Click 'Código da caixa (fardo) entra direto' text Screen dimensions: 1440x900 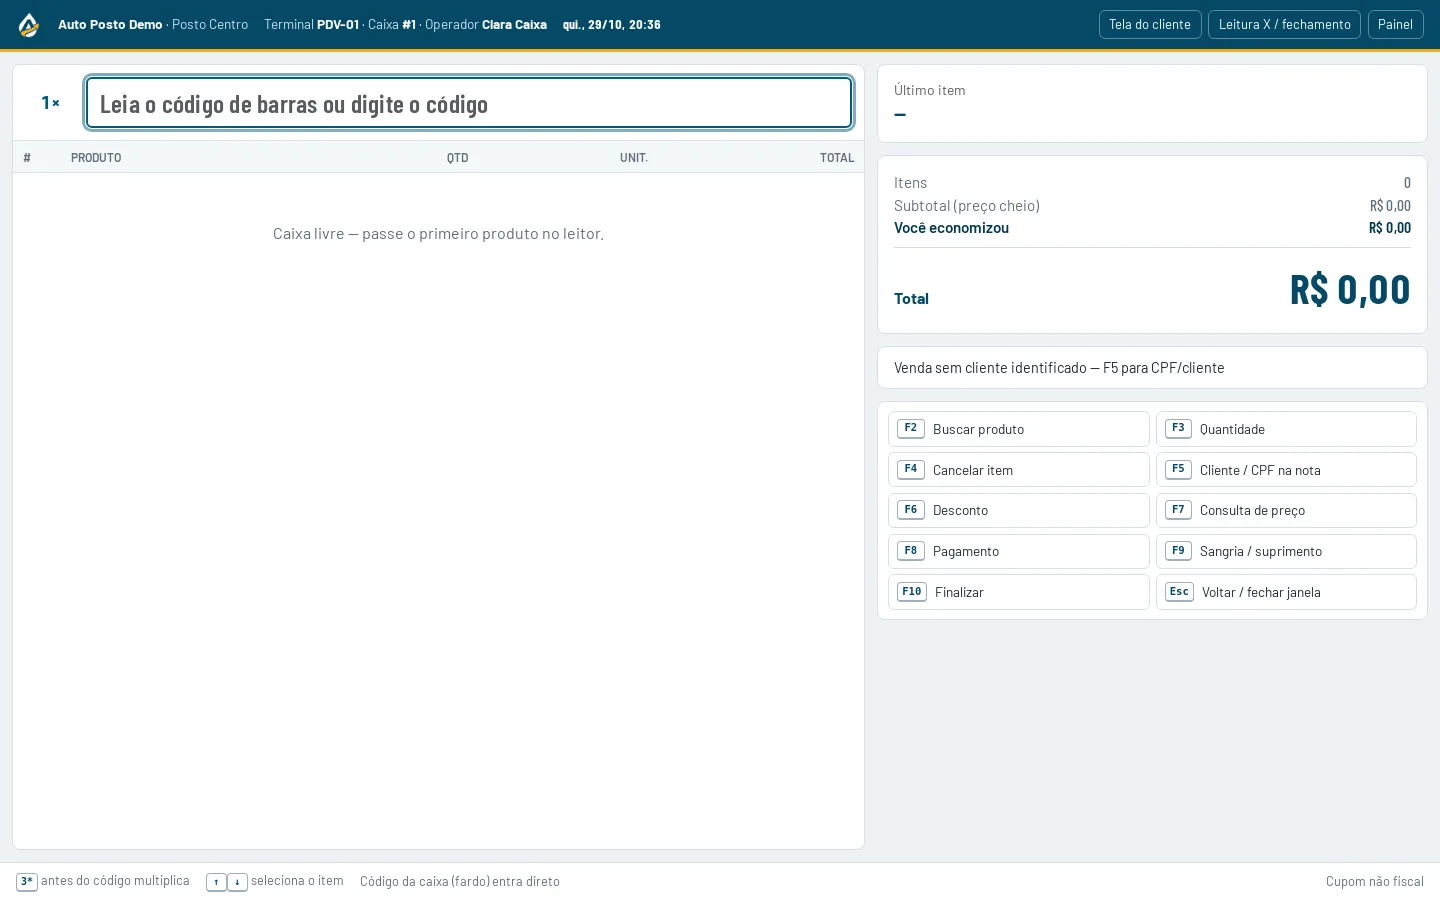click(x=460, y=882)
